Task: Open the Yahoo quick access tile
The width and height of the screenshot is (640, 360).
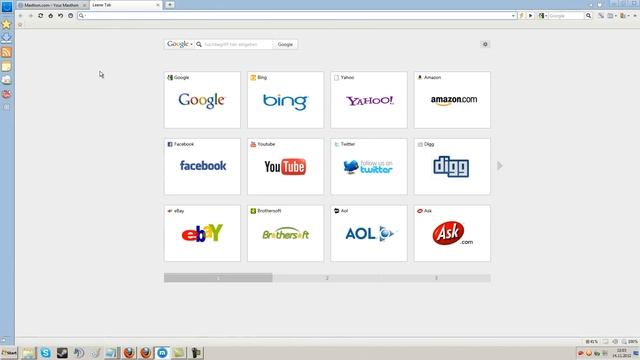Action: [369, 100]
